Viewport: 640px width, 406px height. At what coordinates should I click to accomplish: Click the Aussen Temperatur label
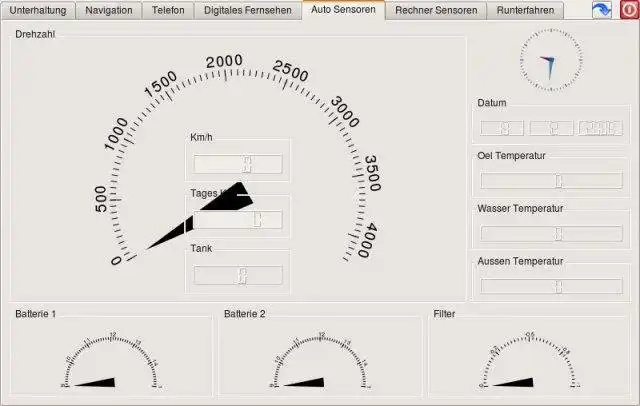click(x=520, y=261)
